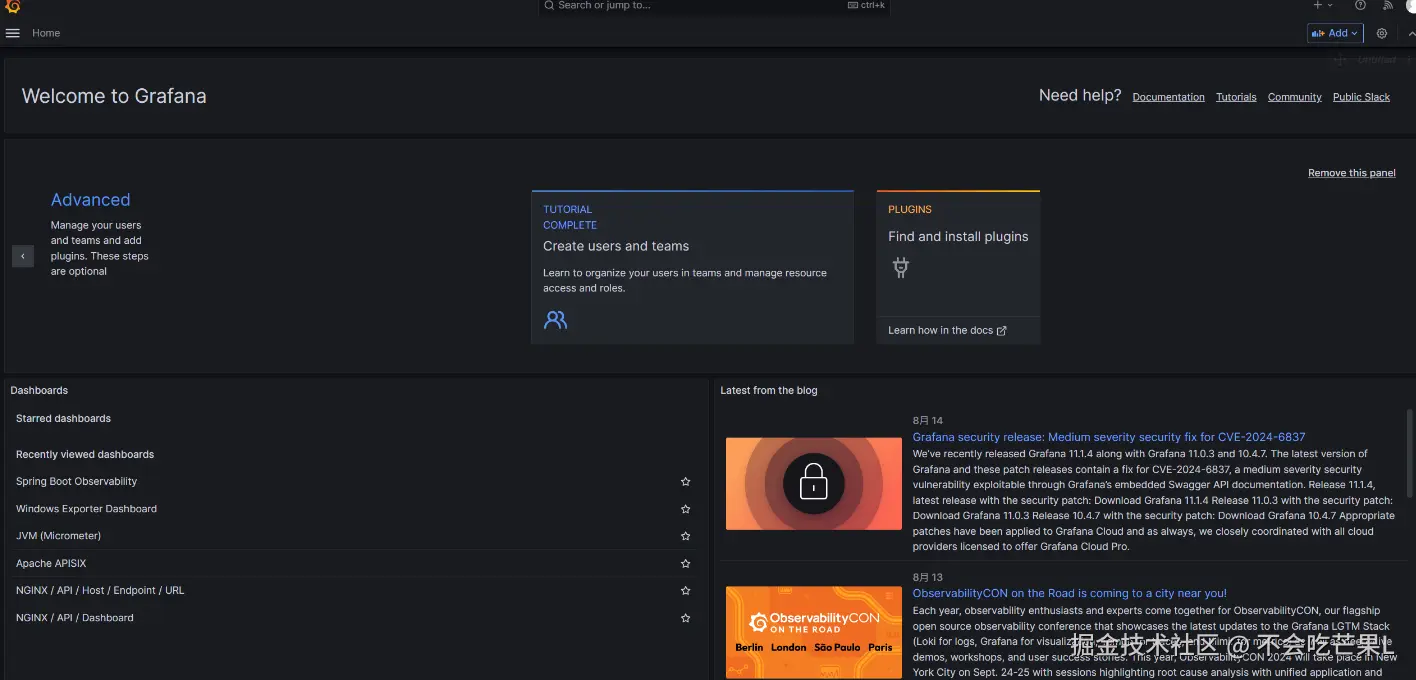Open the news feed RSS icon

(1388, 5)
